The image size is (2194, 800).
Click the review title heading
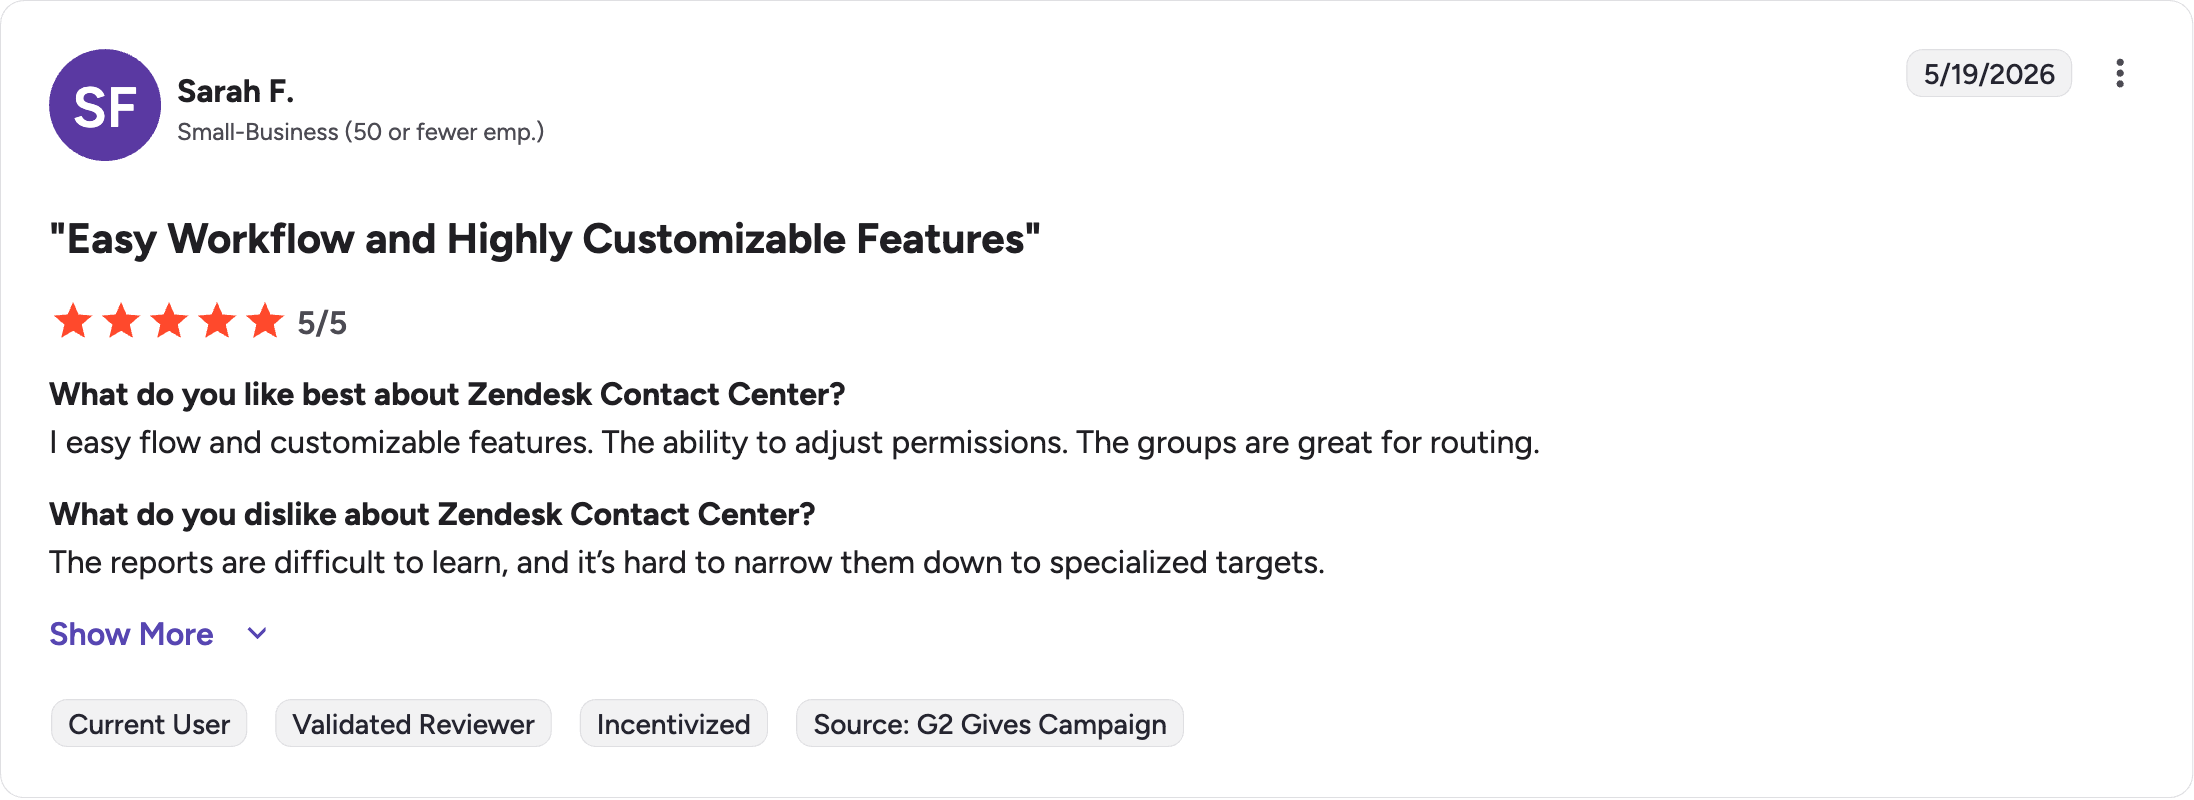point(545,239)
